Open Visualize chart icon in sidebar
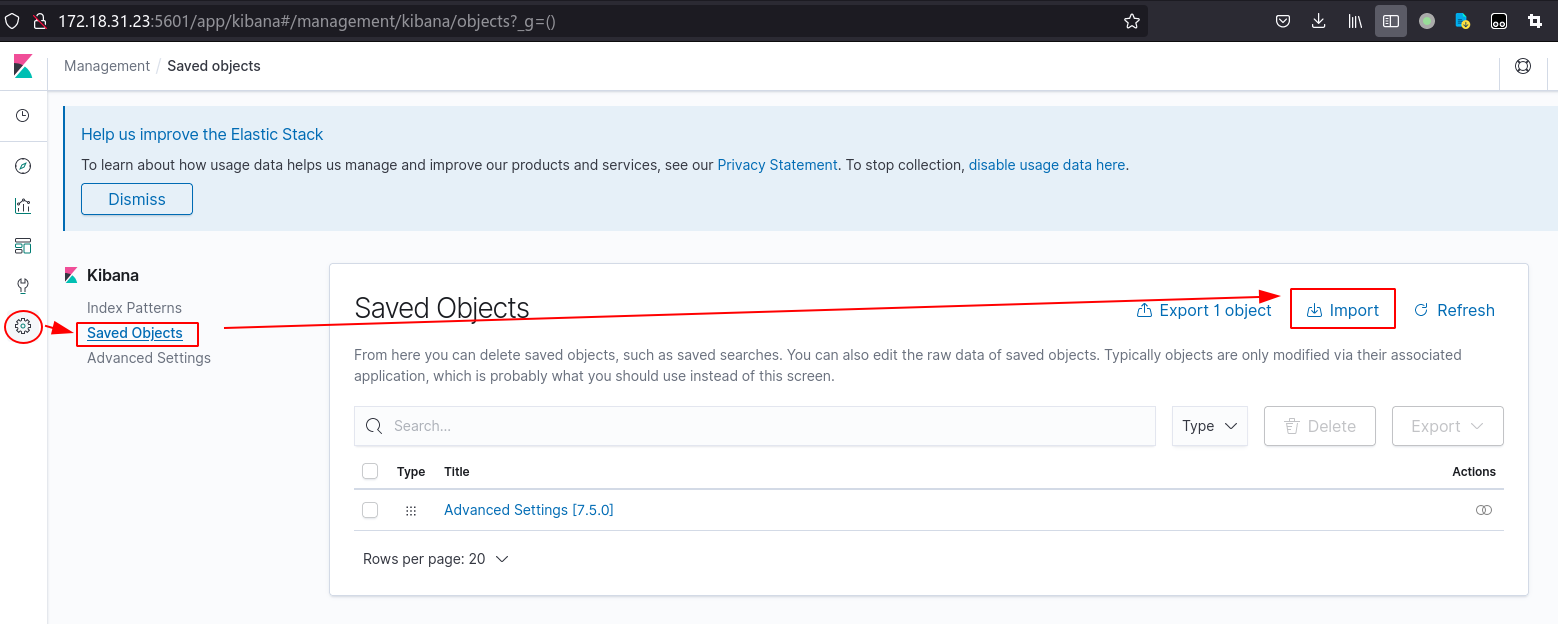1558x624 pixels. coord(23,206)
